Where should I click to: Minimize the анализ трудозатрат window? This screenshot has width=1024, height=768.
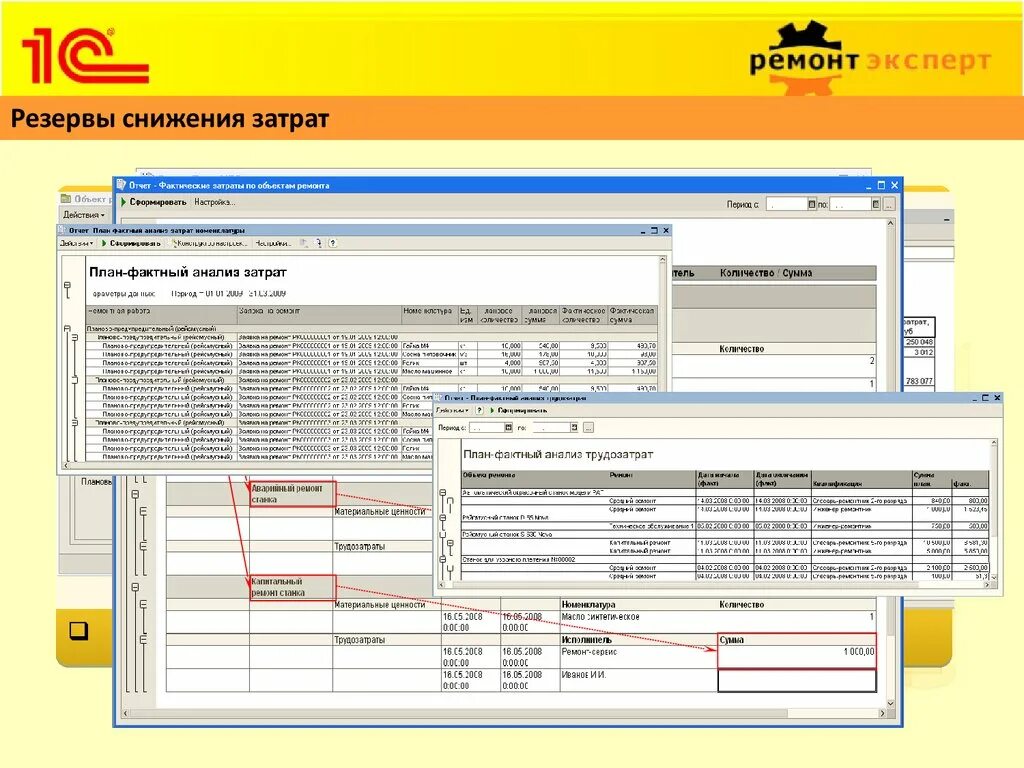click(974, 398)
